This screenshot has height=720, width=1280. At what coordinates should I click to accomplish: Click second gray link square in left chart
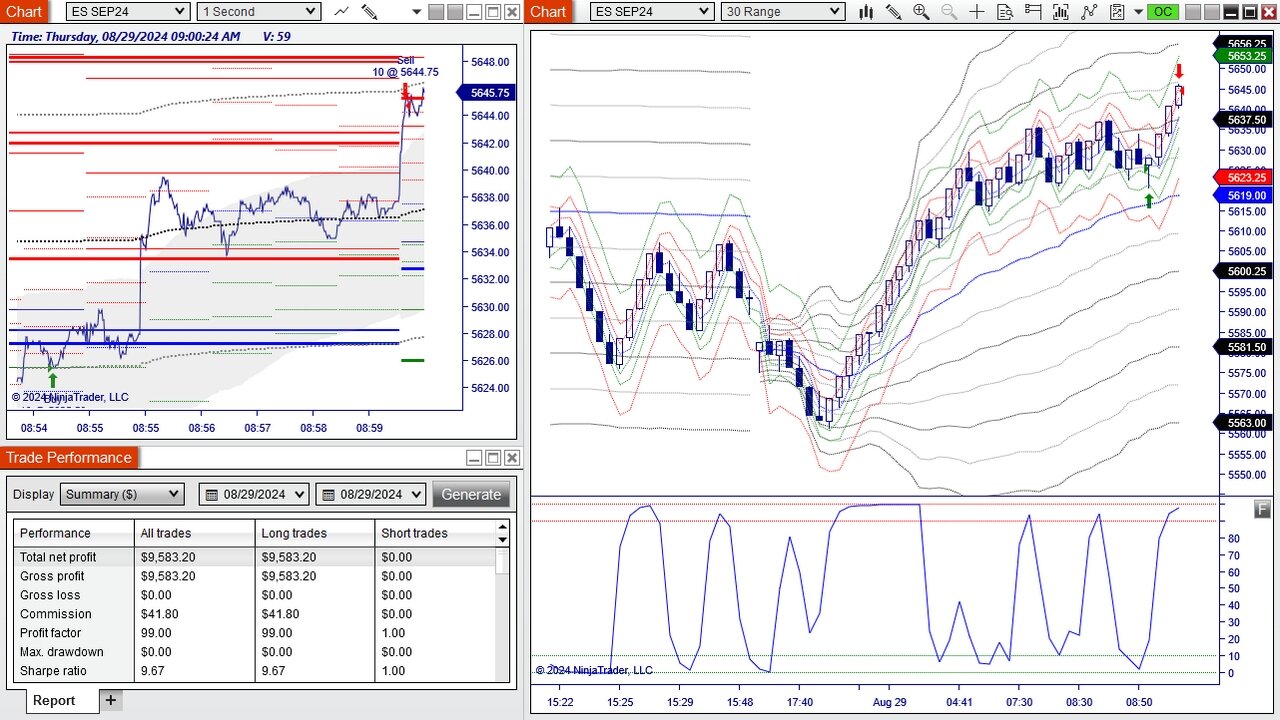point(455,12)
